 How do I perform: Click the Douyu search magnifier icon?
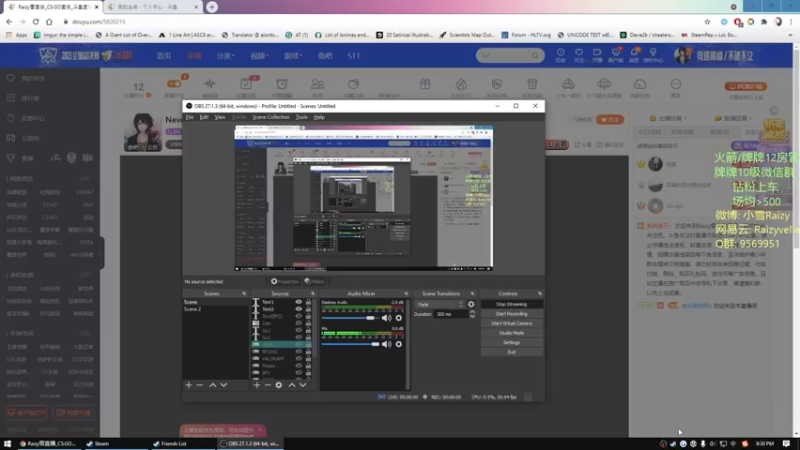(x=535, y=56)
